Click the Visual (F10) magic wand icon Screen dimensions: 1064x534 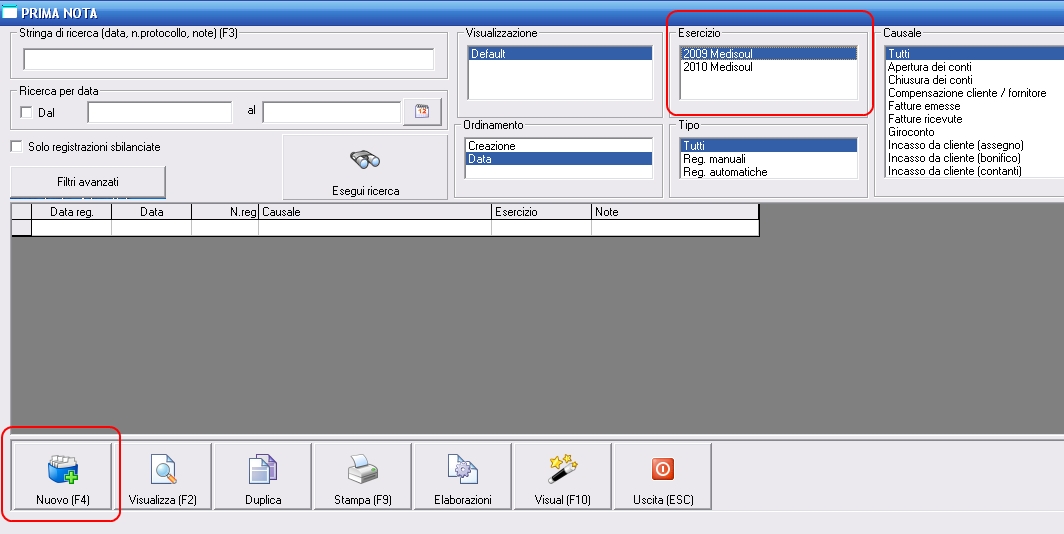tap(563, 469)
